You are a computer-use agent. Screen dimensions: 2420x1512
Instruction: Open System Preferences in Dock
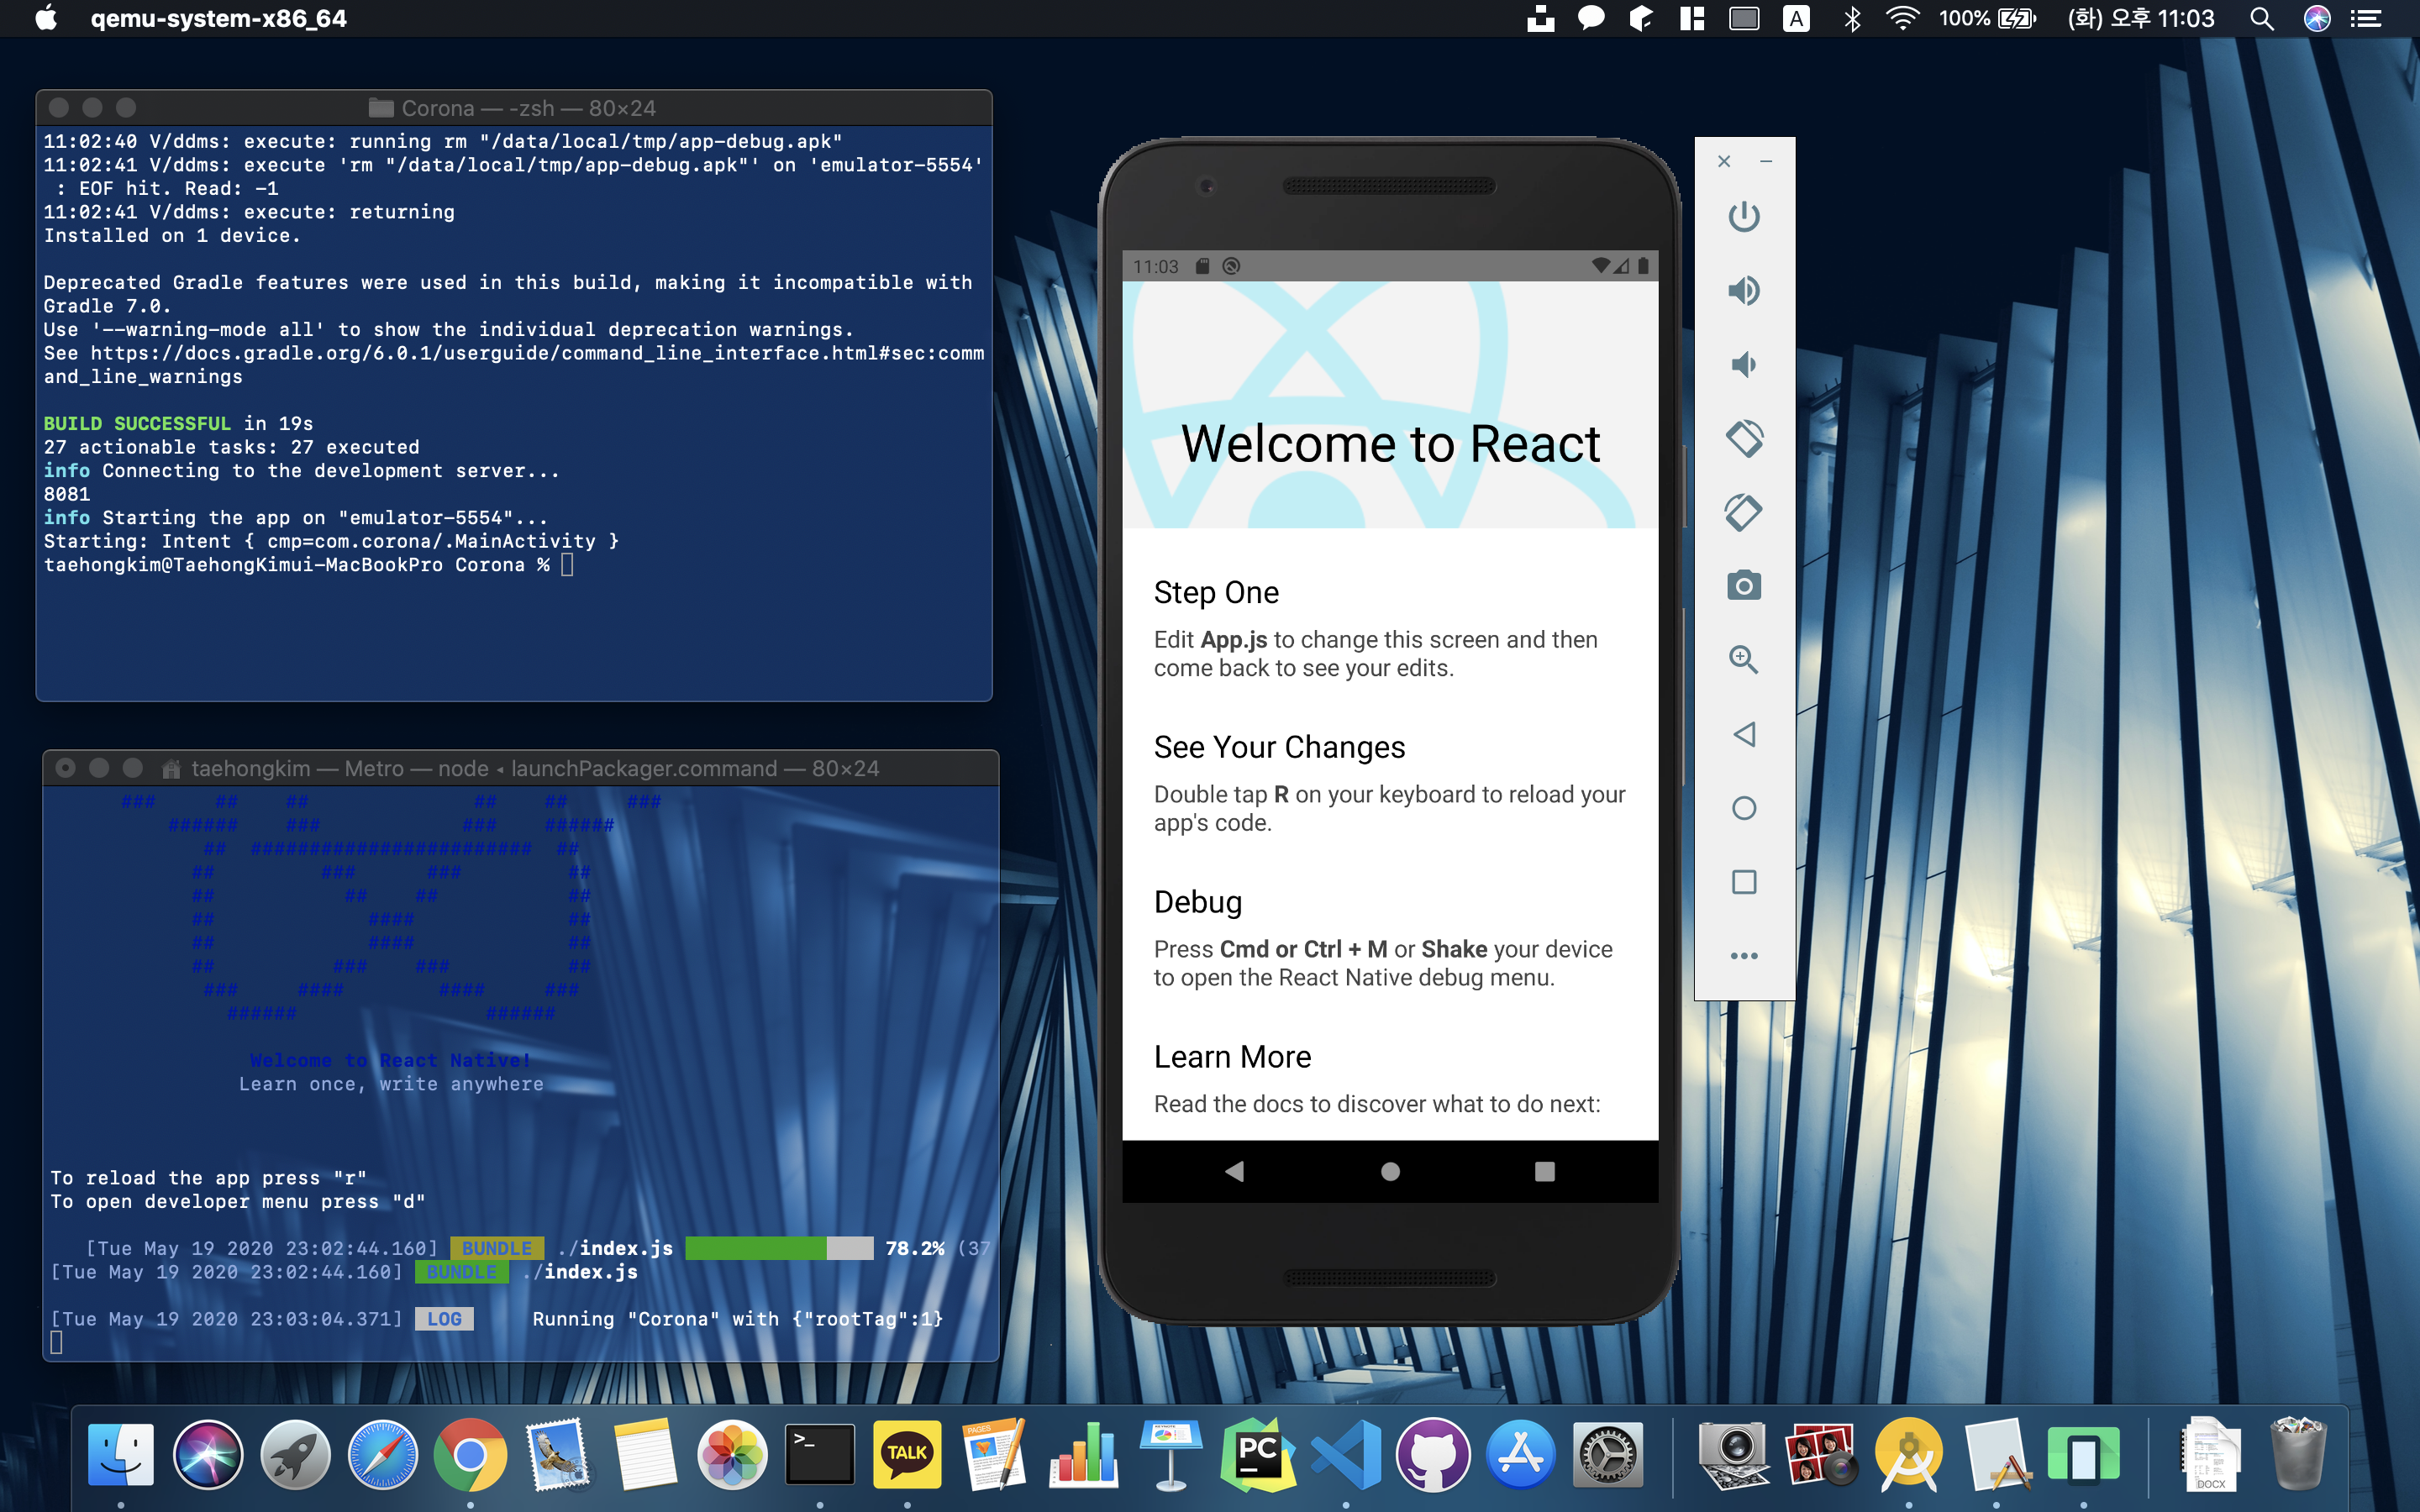1607,1454
